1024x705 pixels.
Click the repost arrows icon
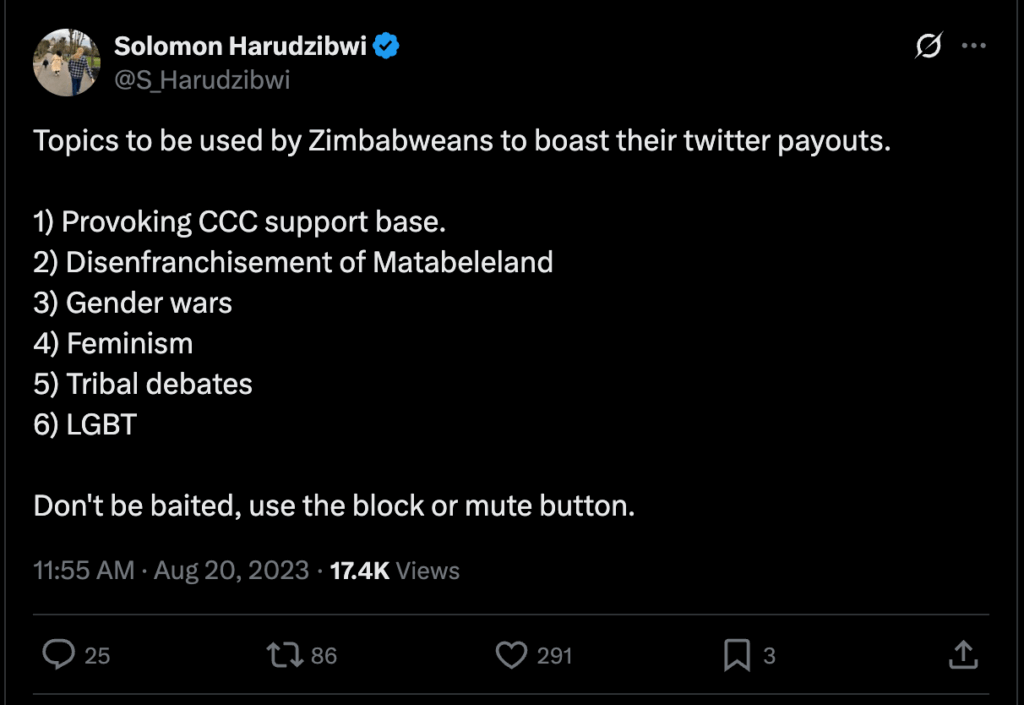click(x=283, y=655)
